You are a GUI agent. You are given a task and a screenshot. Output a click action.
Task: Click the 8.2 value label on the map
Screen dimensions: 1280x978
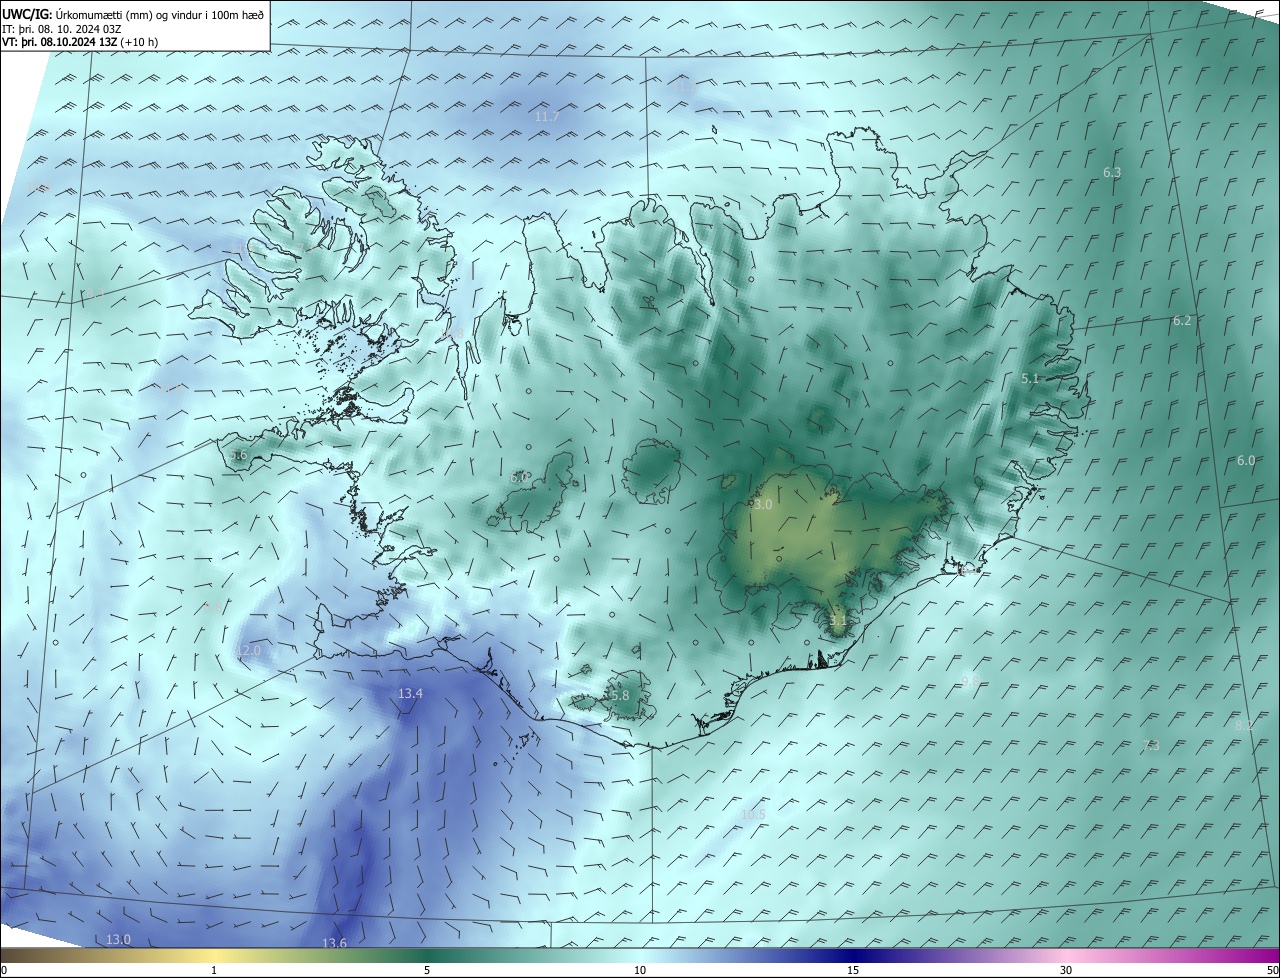click(1244, 726)
